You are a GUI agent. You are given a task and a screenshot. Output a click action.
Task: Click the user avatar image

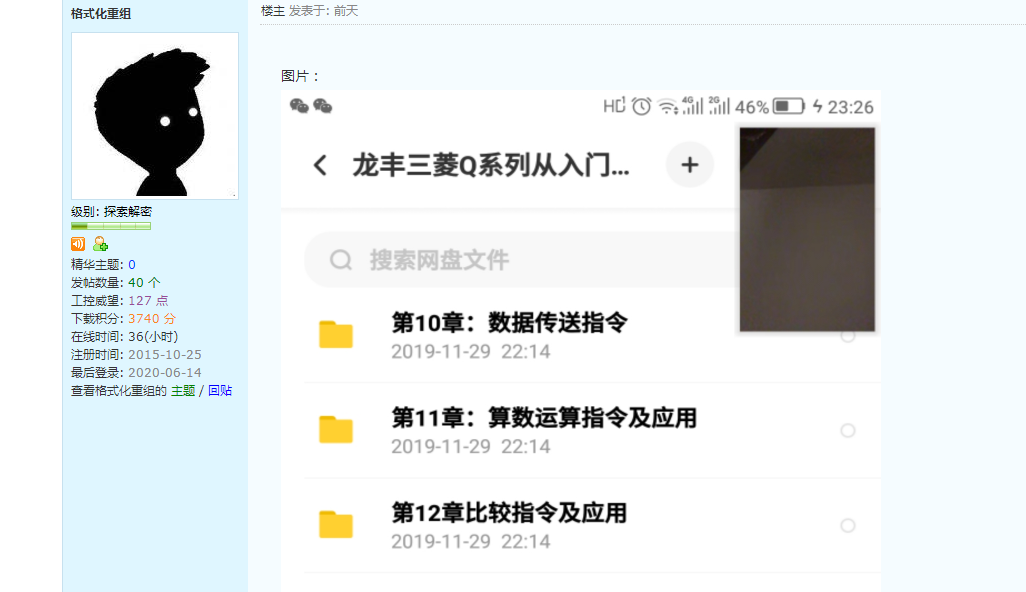(x=155, y=116)
